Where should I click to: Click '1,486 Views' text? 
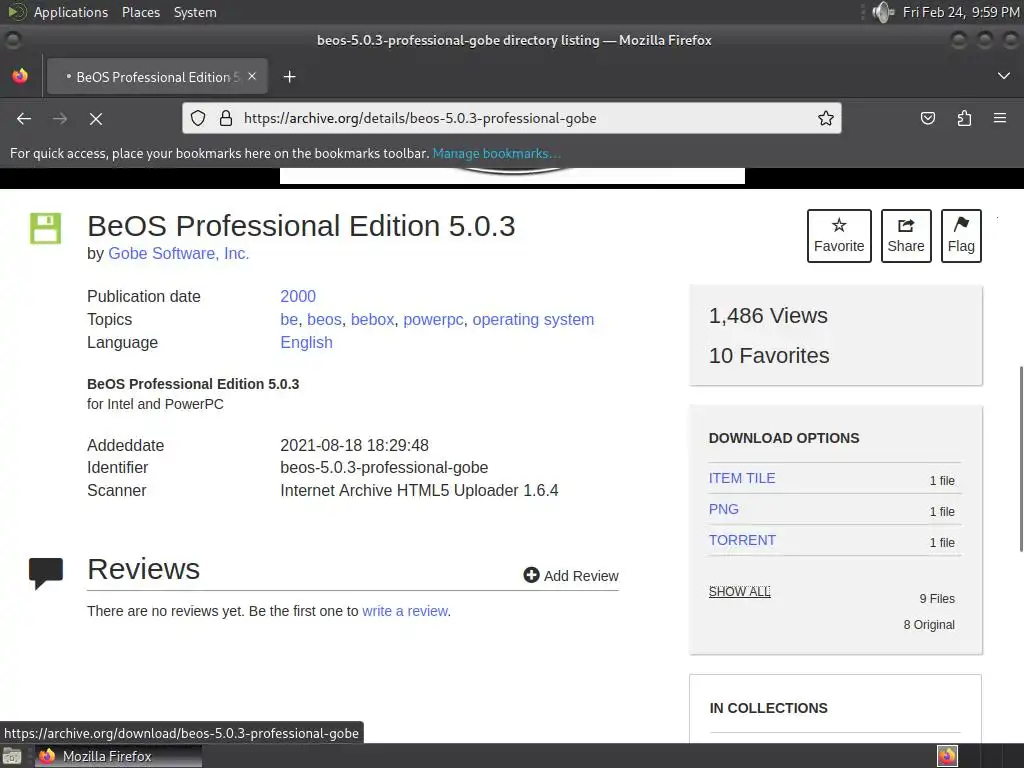[x=768, y=315]
